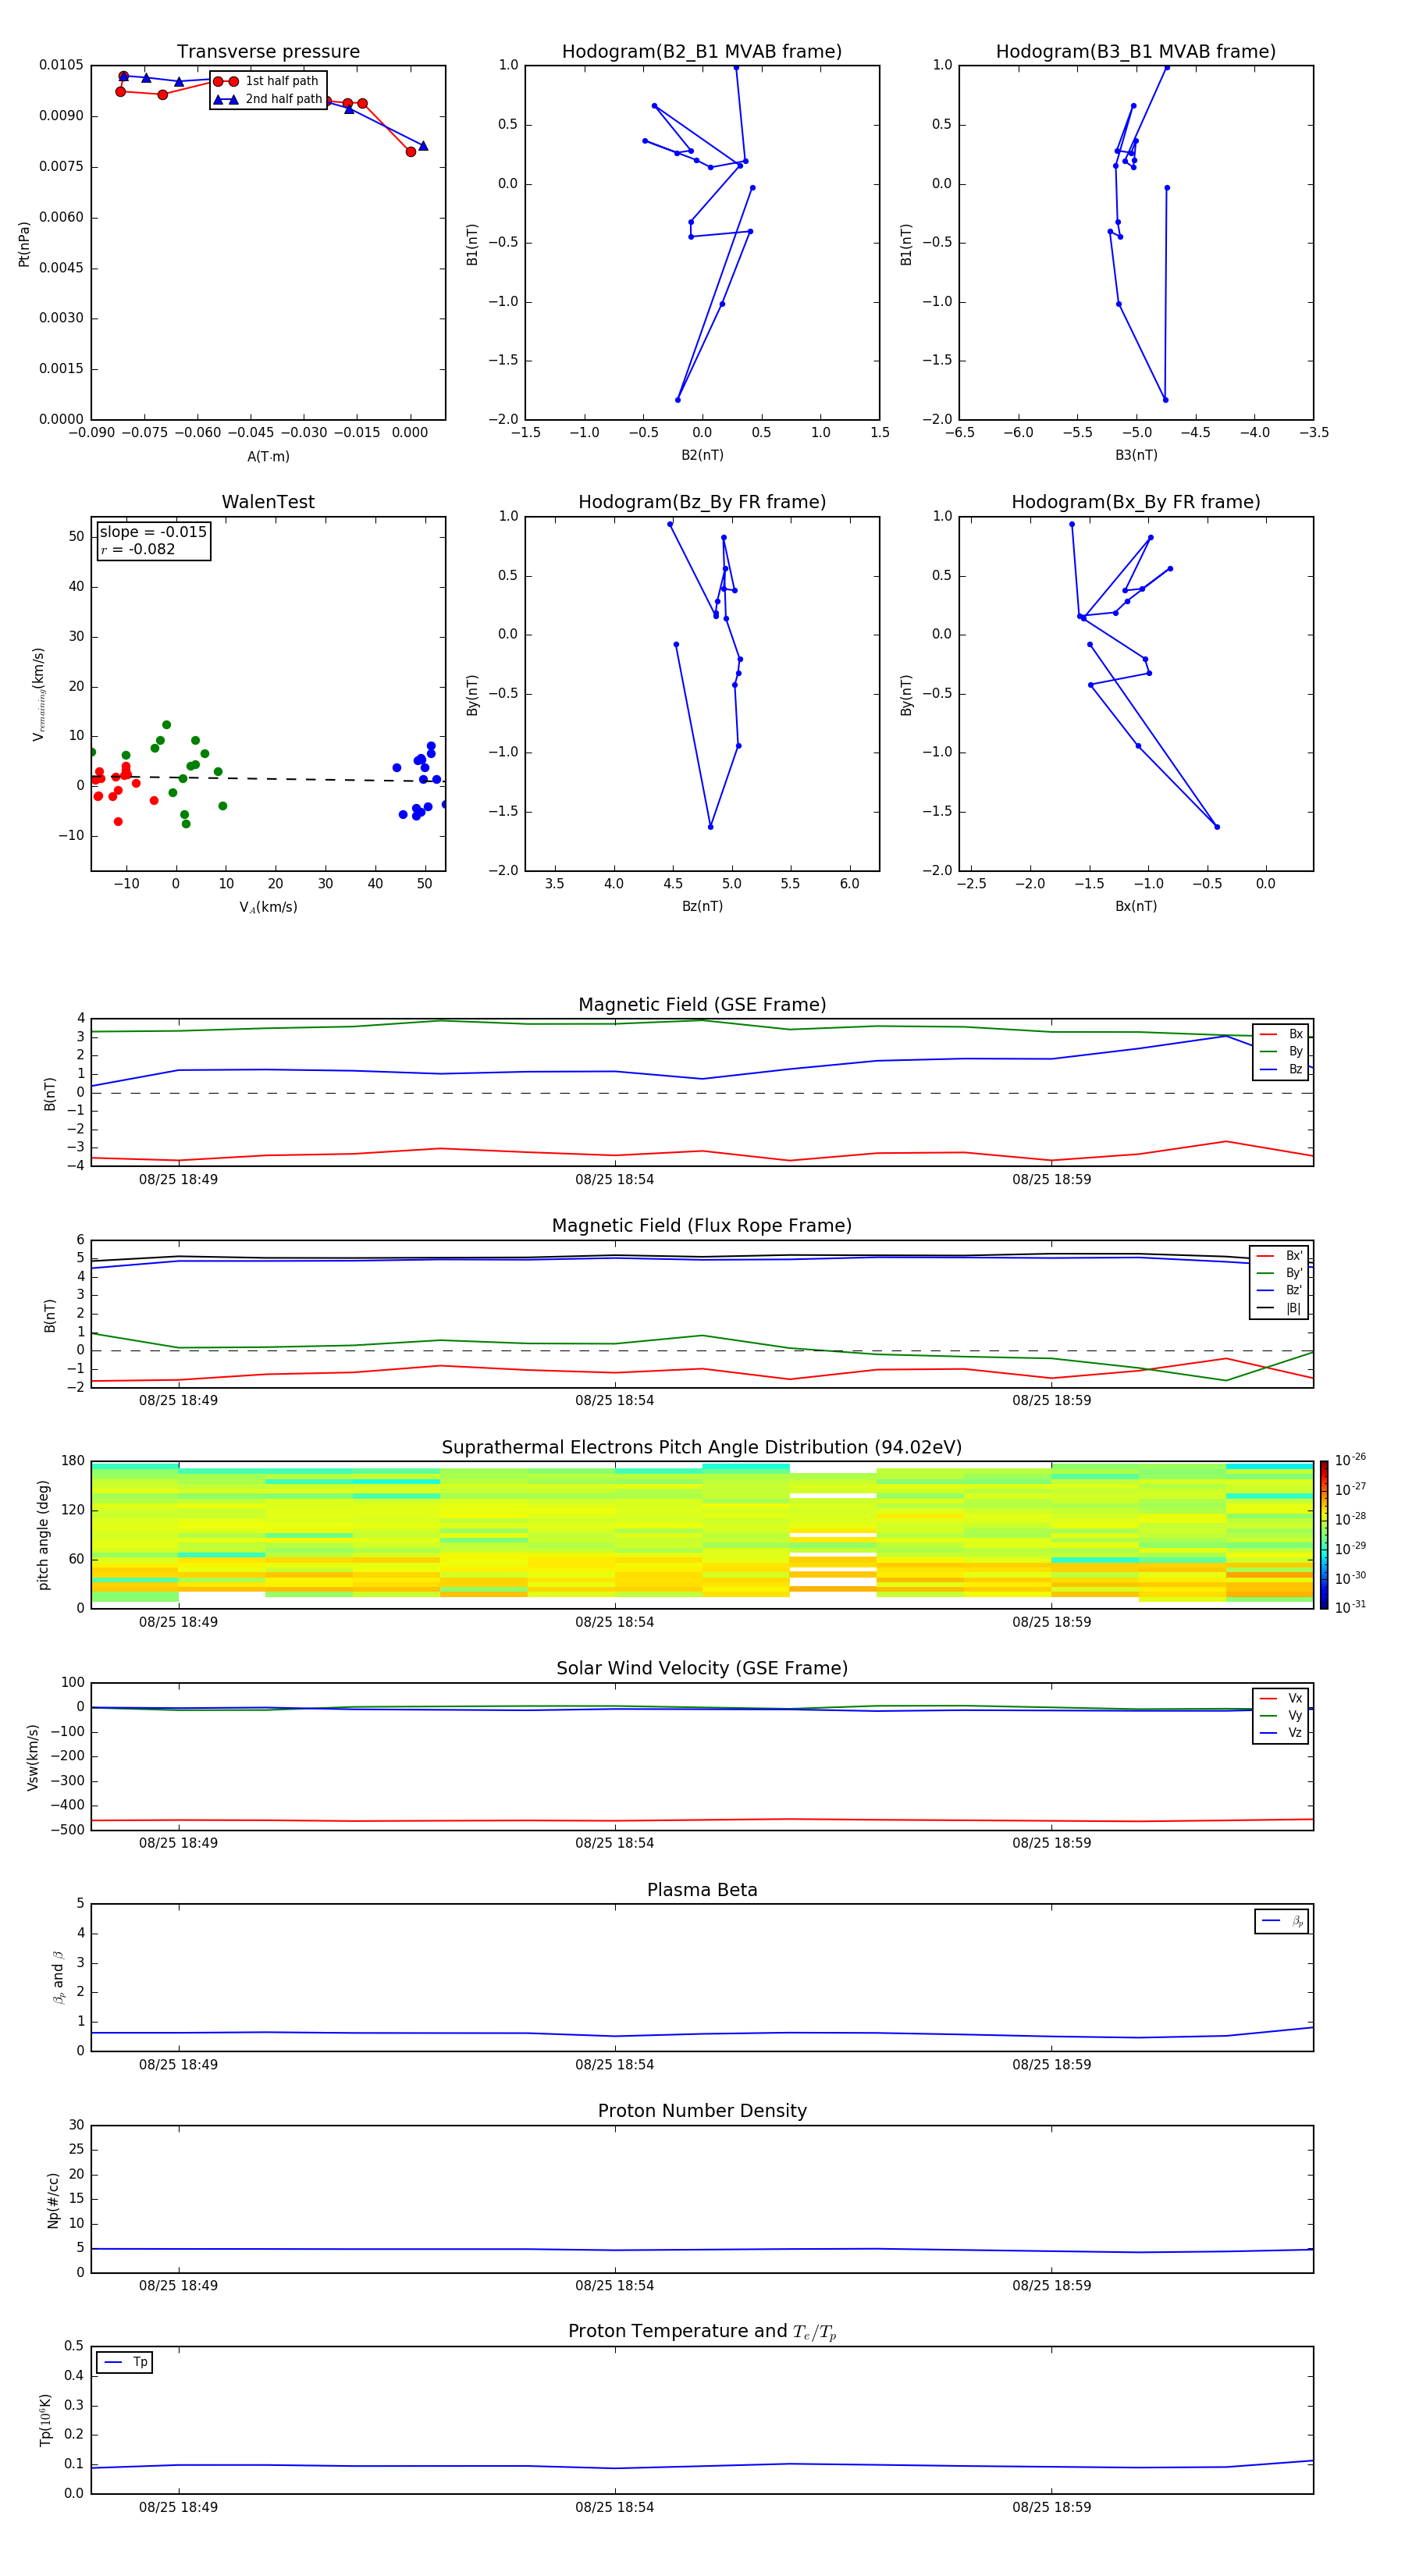Select "Vz" in solar wind legend
Screen dimensions: 1405x2576
tap(1282, 1732)
